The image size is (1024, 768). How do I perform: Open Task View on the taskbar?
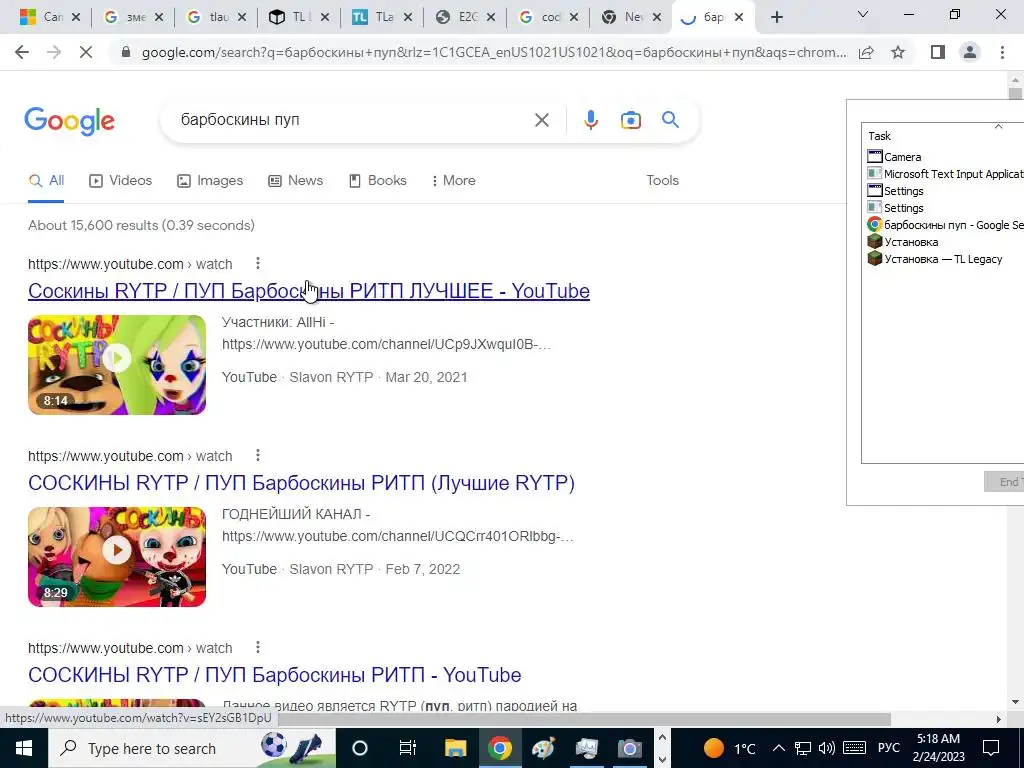(x=408, y=748)
